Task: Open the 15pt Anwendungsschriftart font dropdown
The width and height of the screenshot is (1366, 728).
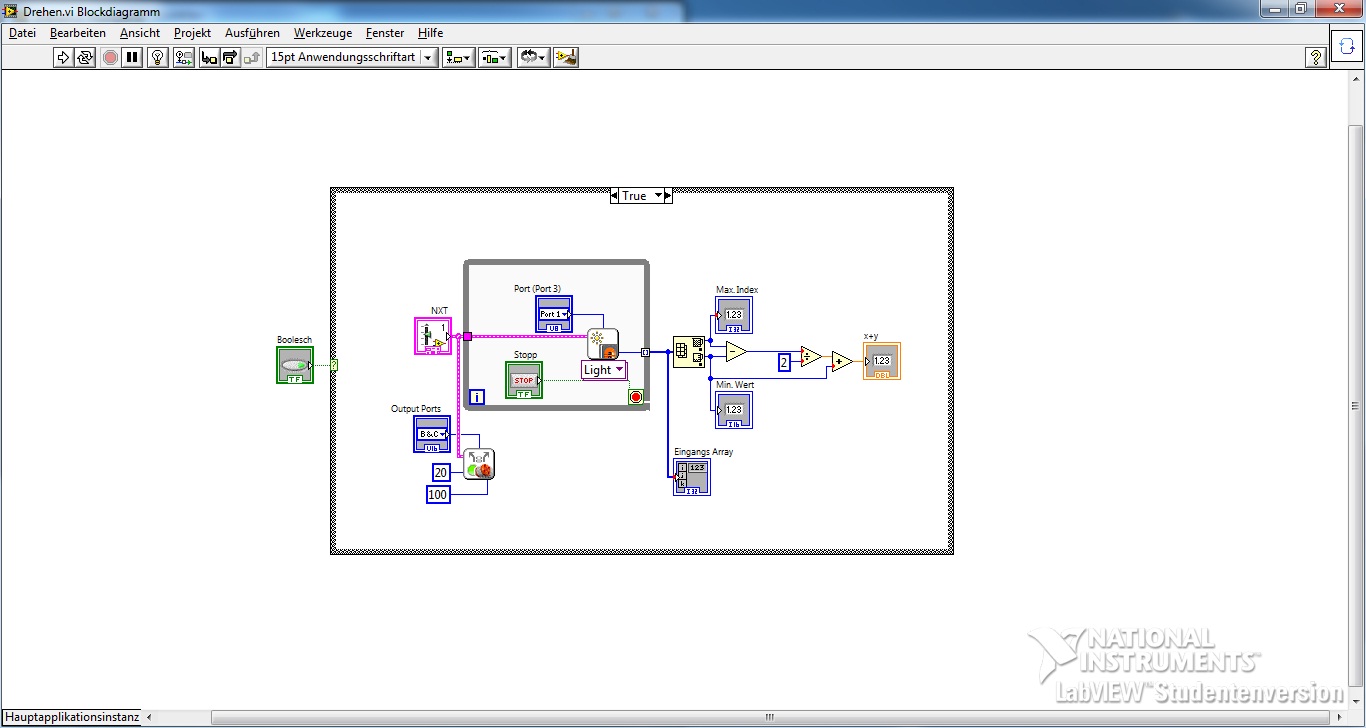Action: [x=352, y=57]
